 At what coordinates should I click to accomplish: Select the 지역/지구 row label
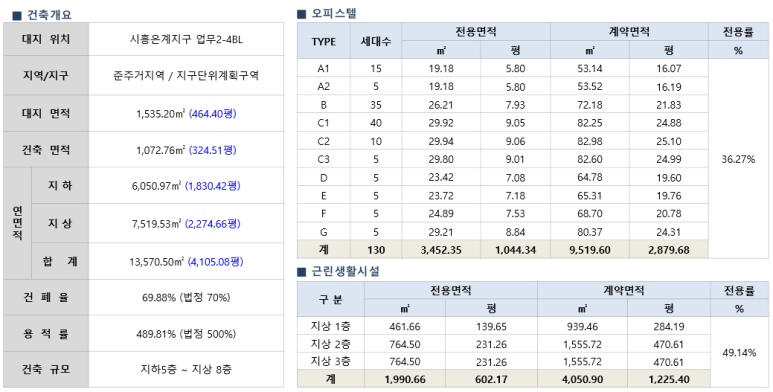(46, 75)
